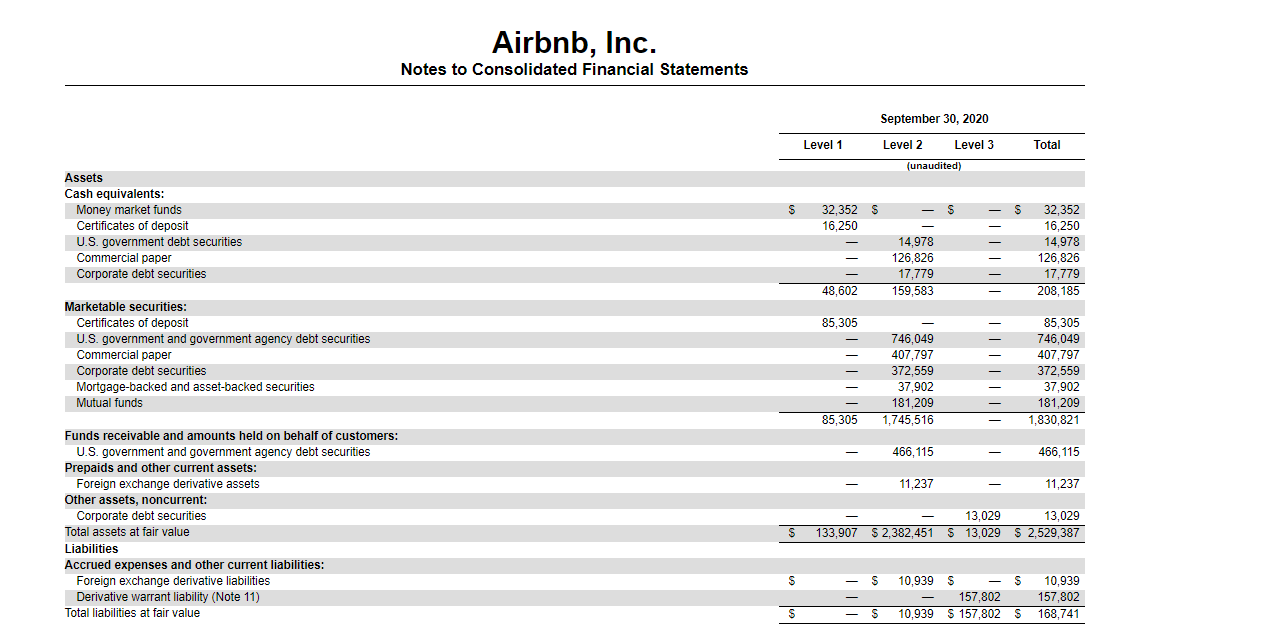The height and width of the screenshot is (630, 1282).
Task: Click Total value 10,939 for derivative liabilities row
Action: (x=1061, y=581)
